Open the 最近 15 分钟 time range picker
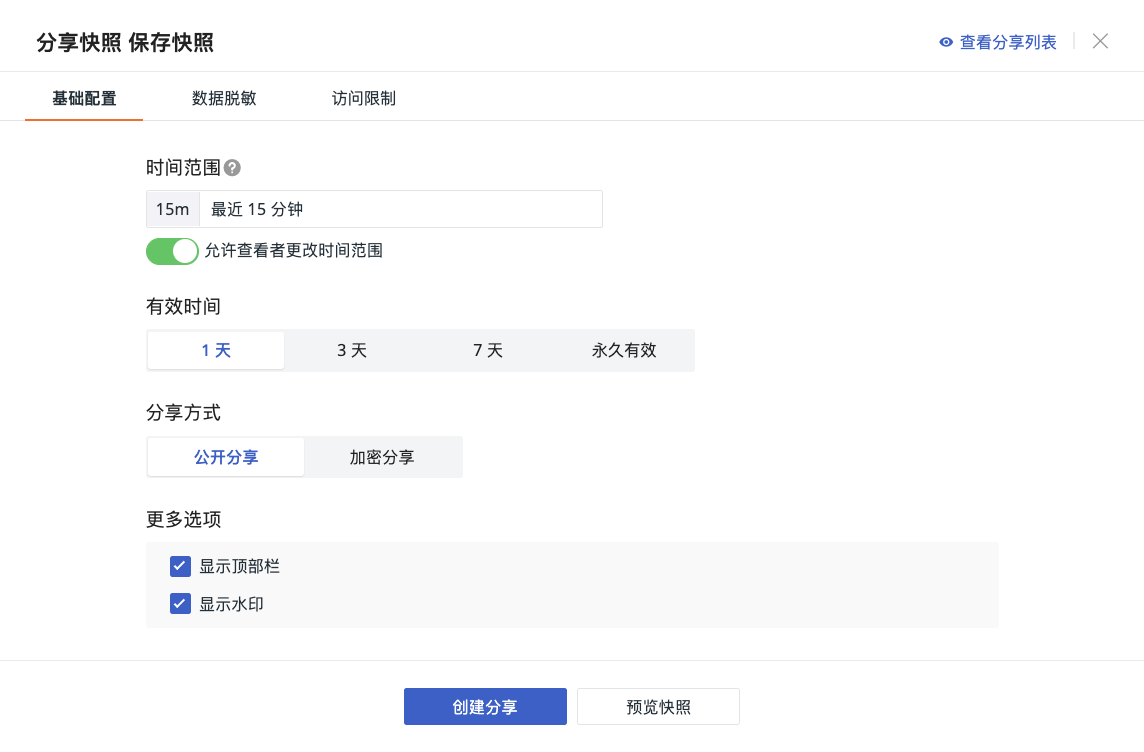The height and width of the screenshot is (752, 1144). click(401, 209)
